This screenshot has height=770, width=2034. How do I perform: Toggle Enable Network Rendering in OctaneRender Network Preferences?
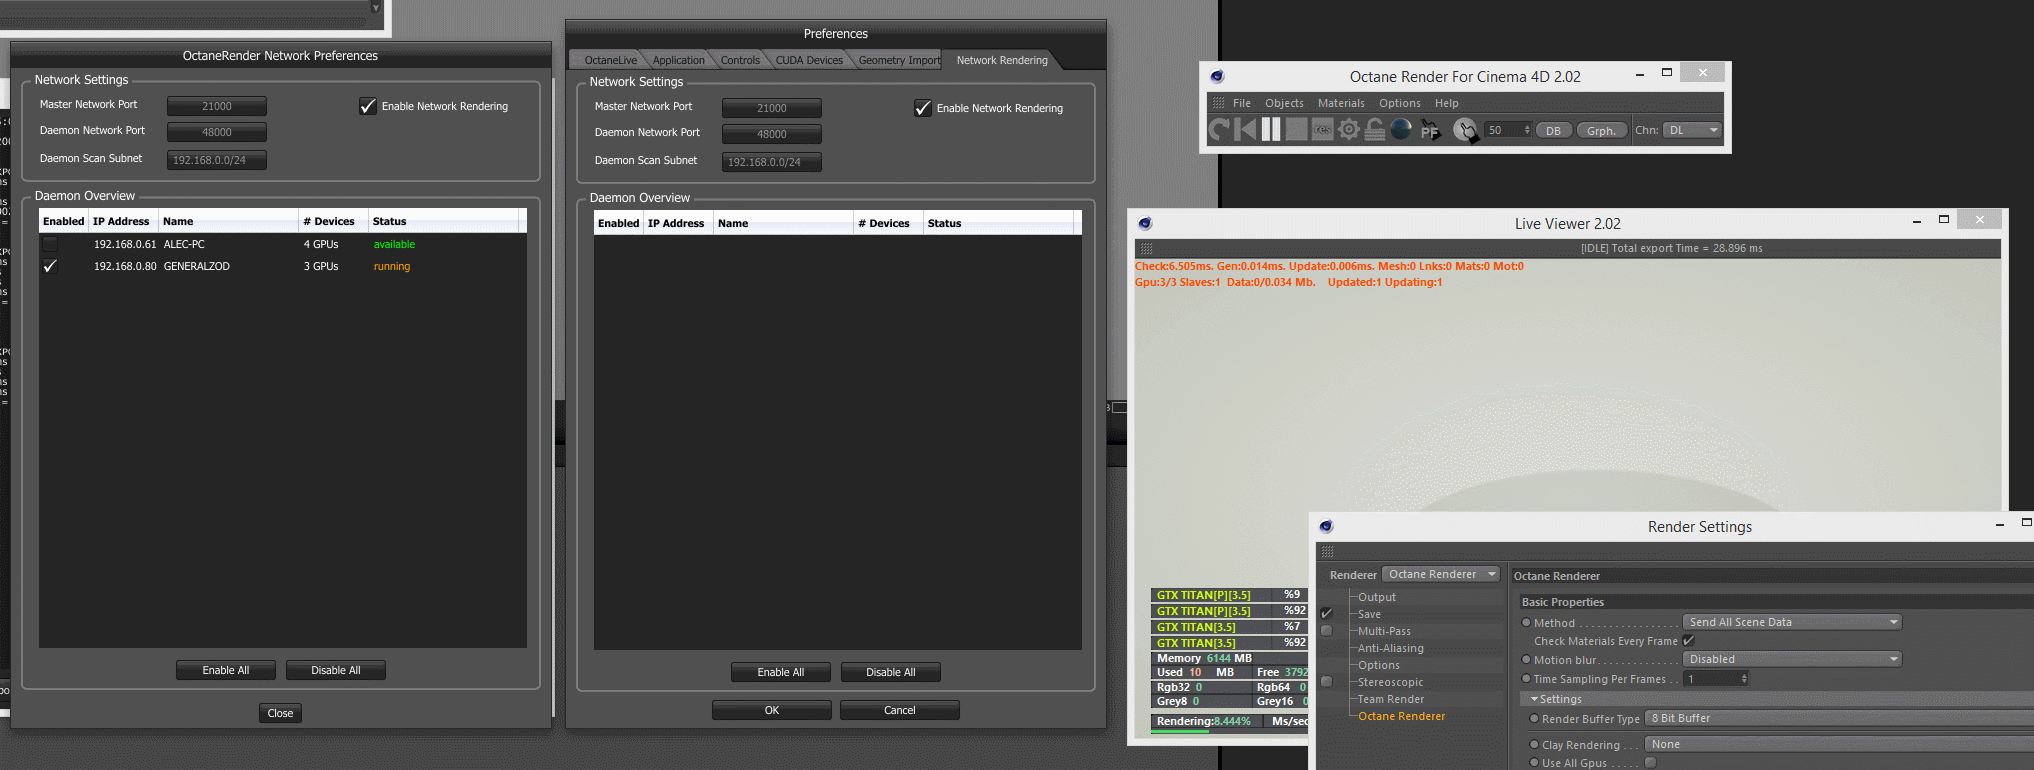coord(368,106)
